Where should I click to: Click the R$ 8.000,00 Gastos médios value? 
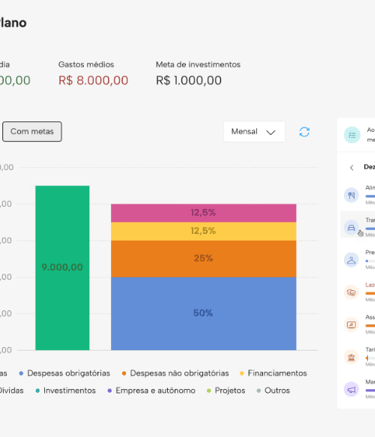(x=93, y=80)
